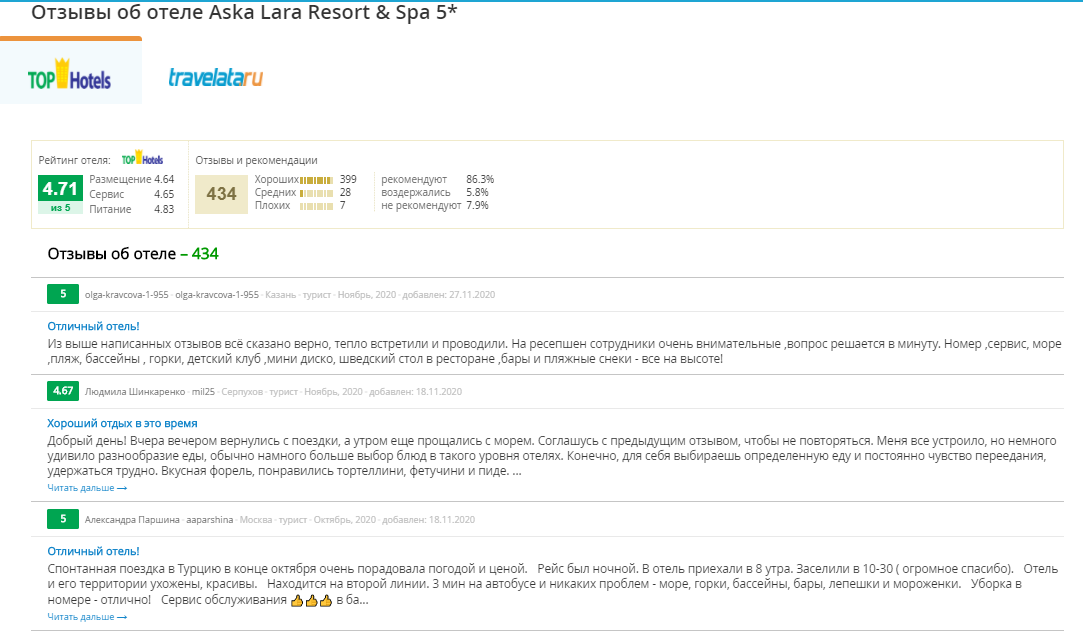Click the Средних reviews rating bar

coord(316,193)
